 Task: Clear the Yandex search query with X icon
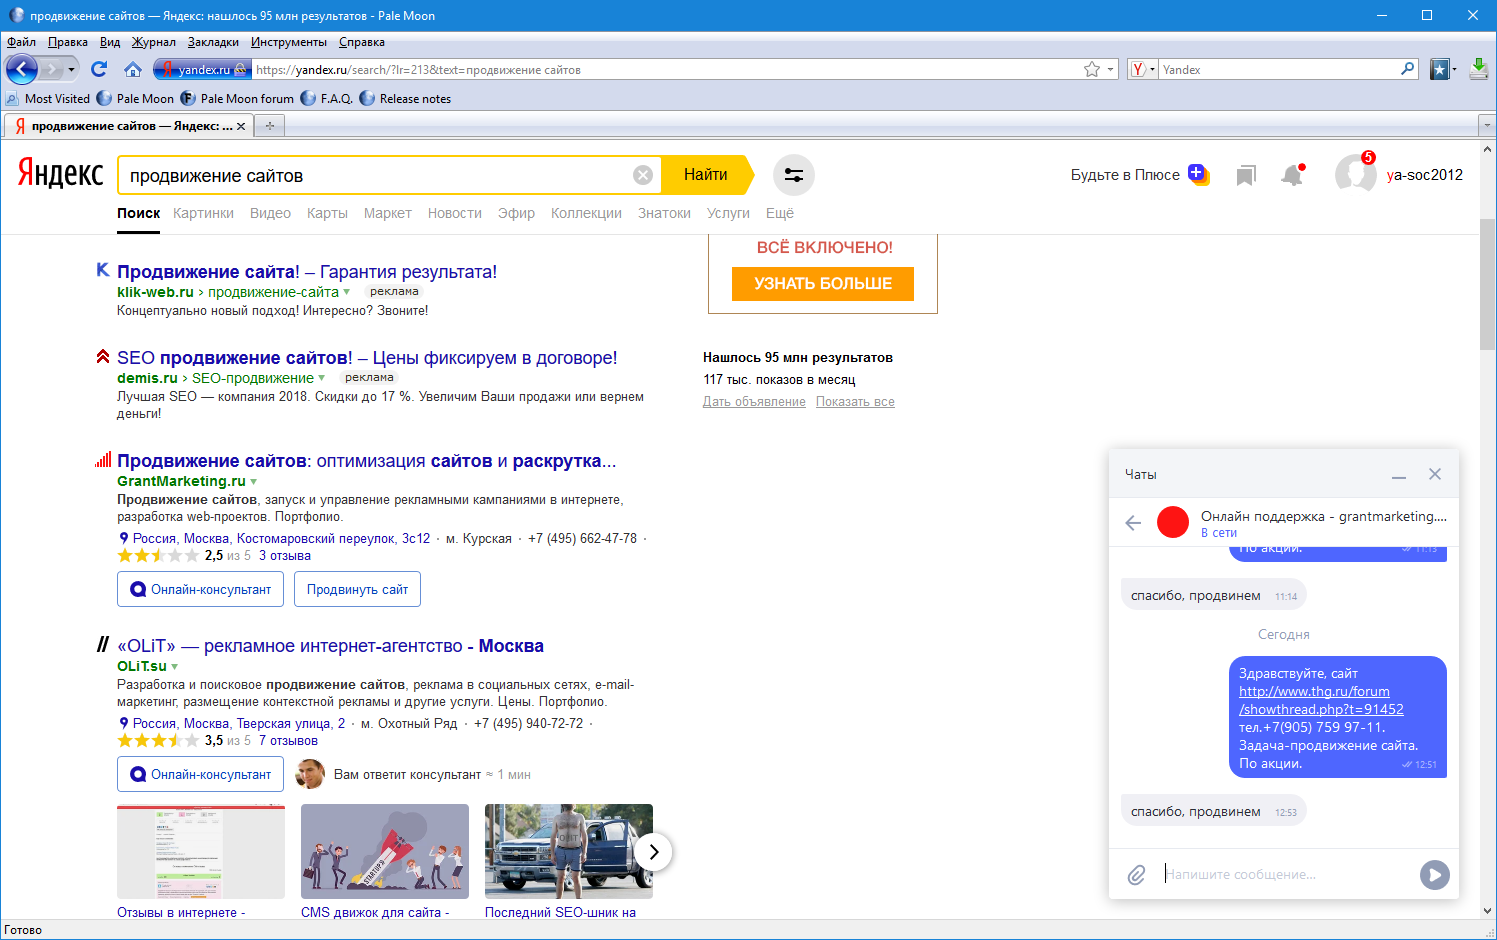click(x=643, y=175)
